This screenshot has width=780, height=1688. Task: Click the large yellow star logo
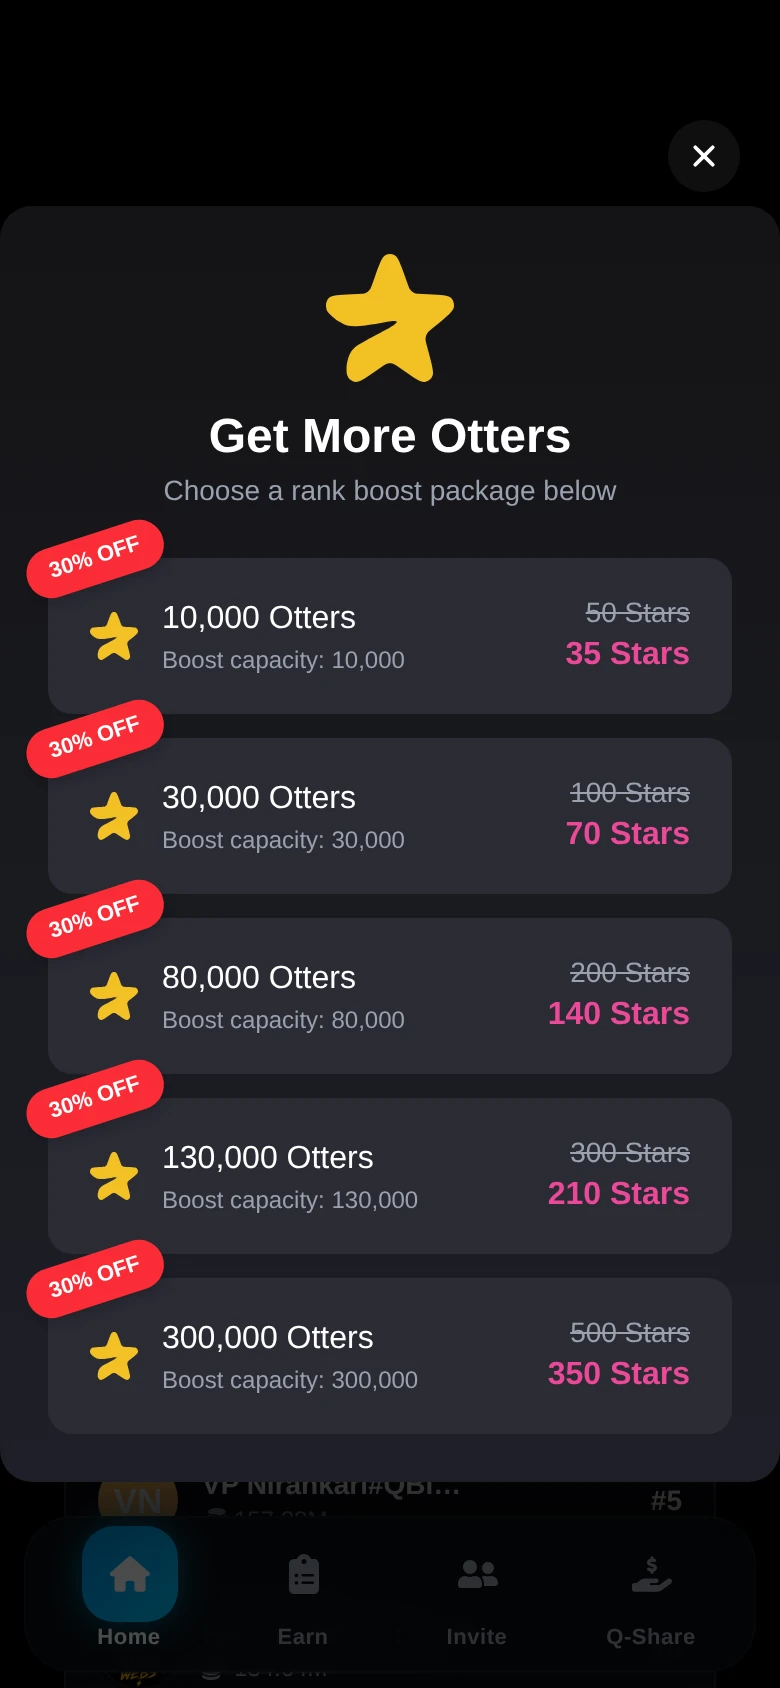tap(390, 319)
